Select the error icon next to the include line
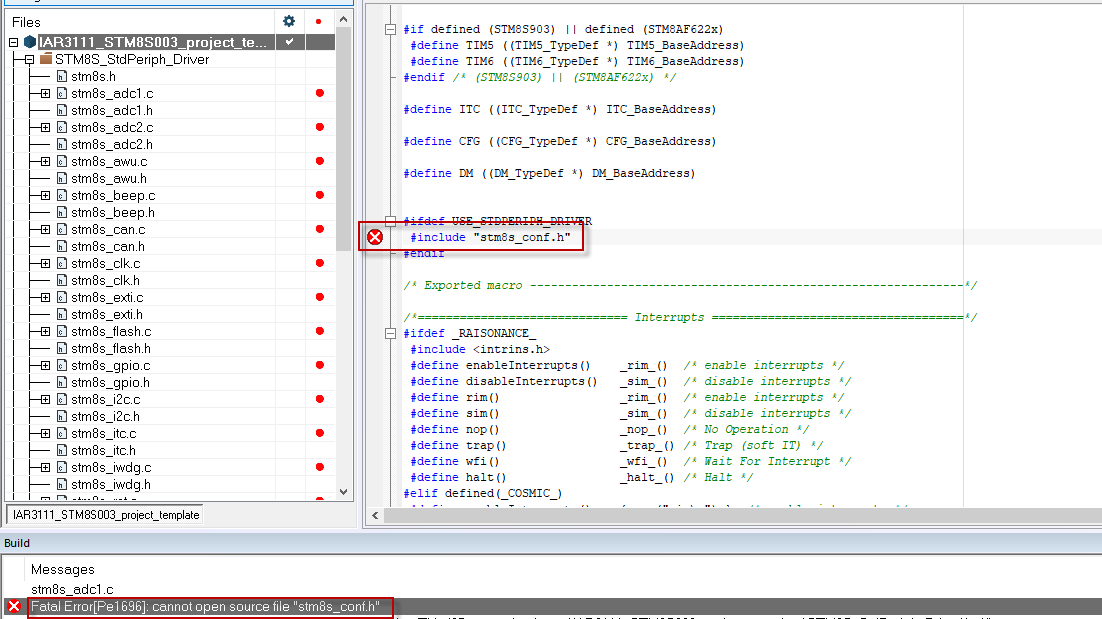Viewport: 1102px width, 619px height. click(375, 236)
